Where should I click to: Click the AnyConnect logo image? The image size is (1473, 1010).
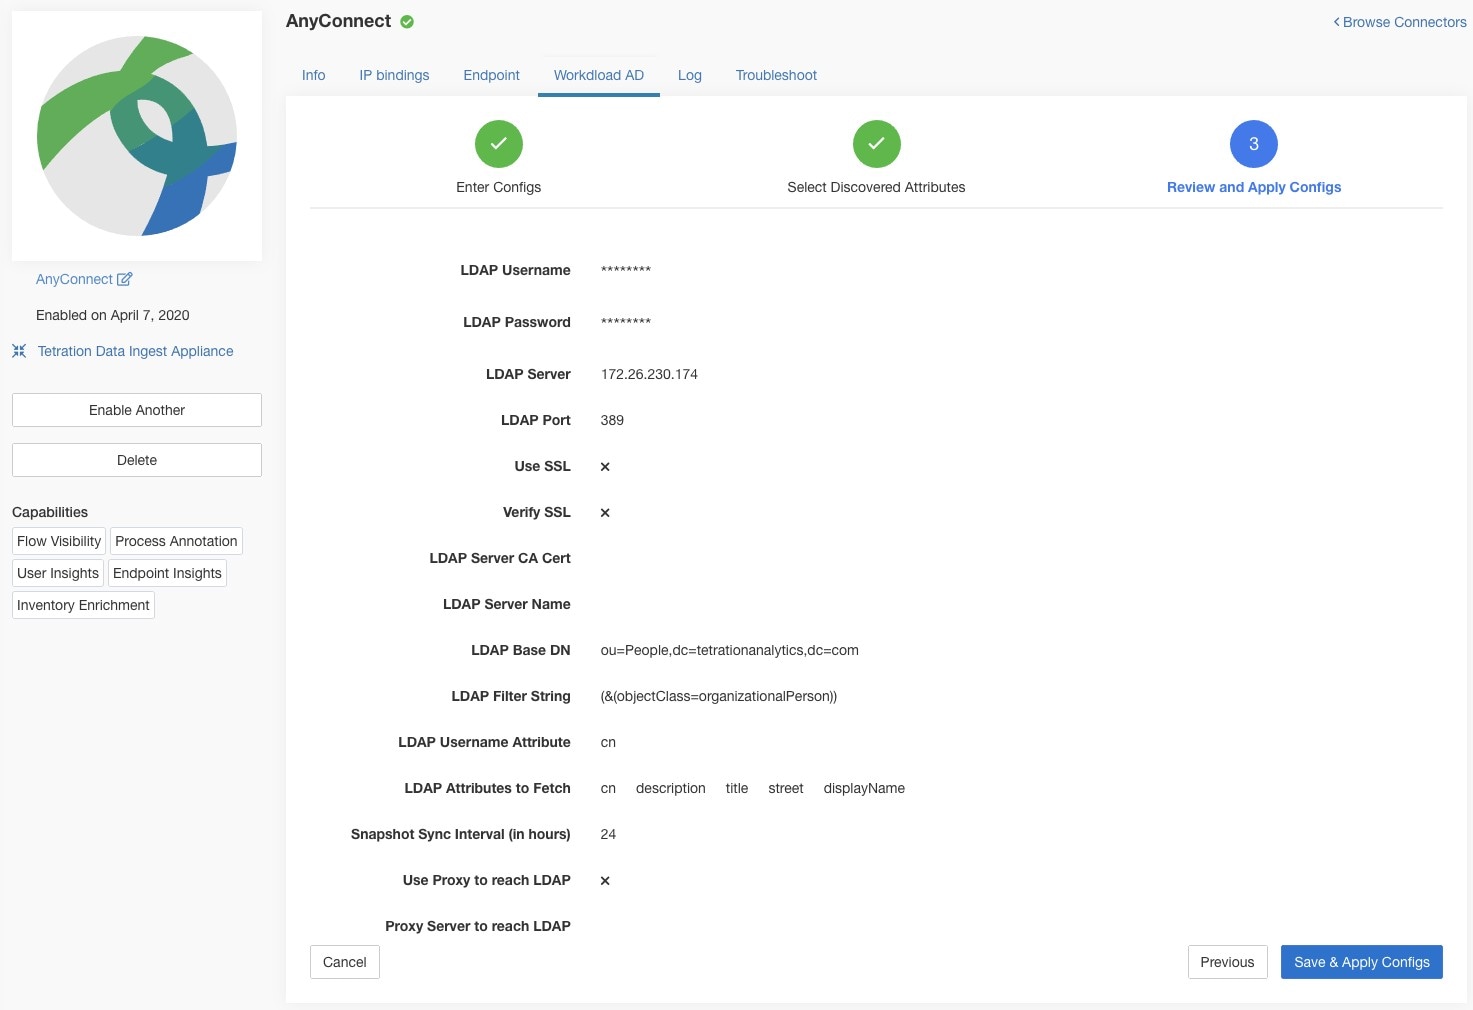(x=137, y=136)
